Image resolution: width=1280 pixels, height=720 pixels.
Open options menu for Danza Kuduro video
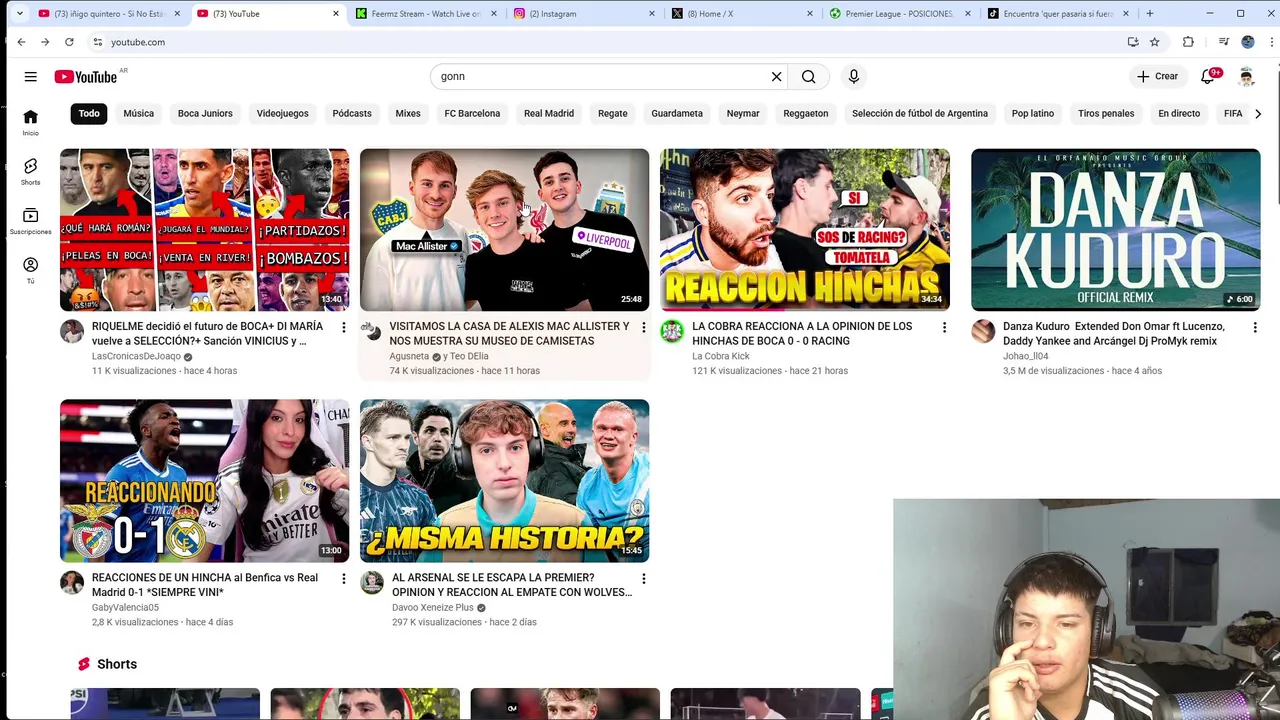pos(1255,327)
